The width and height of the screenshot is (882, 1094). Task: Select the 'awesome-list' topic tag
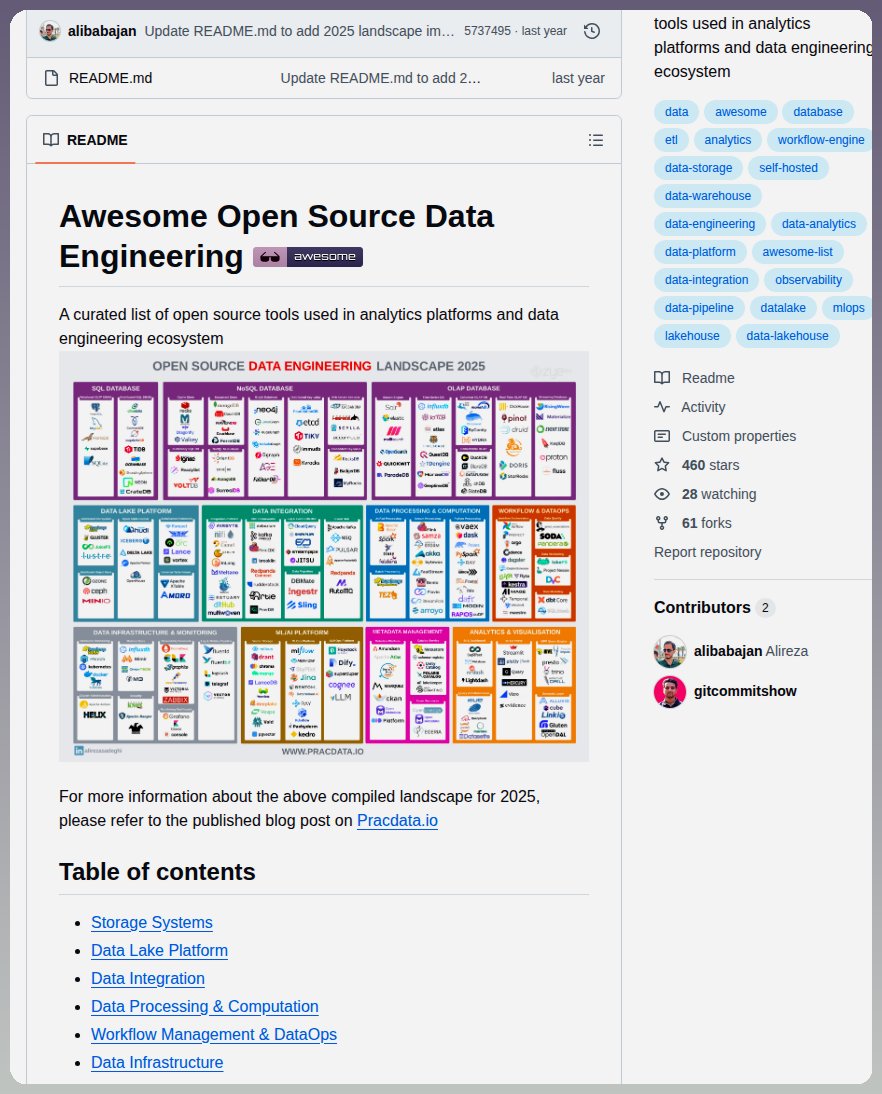coord(798,251)
